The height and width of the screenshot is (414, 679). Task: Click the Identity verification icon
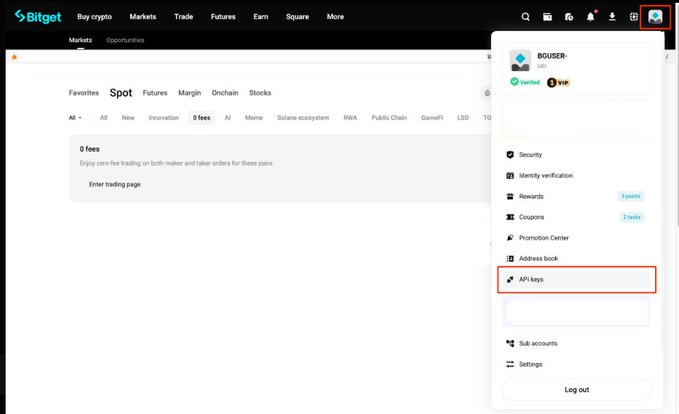[510, 175]
